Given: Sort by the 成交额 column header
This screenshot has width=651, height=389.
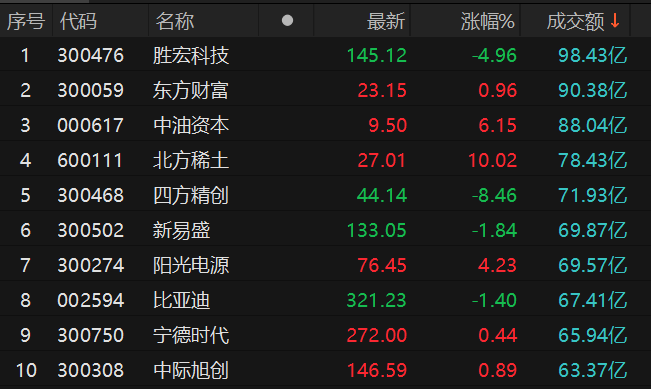Looking at the screenshot, I should pos(575,21).
